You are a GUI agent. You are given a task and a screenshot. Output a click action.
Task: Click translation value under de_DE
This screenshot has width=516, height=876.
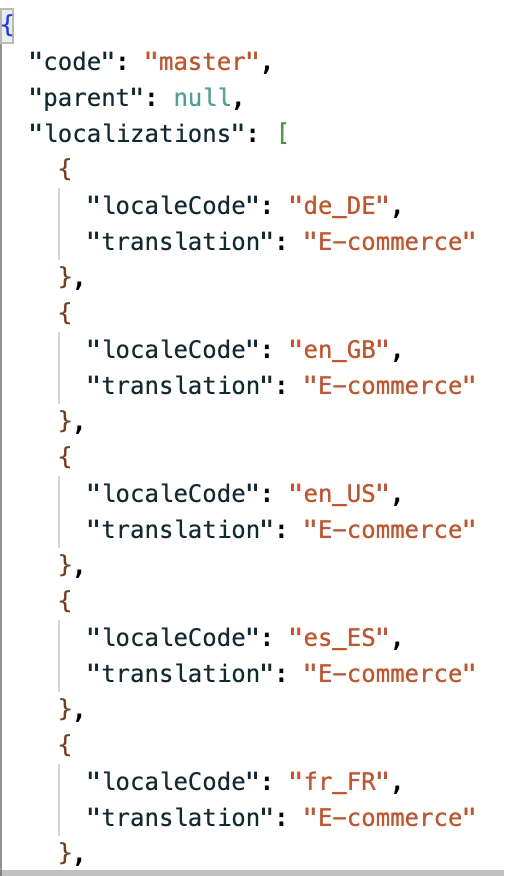pyautogui.click(x=389, y=242)
